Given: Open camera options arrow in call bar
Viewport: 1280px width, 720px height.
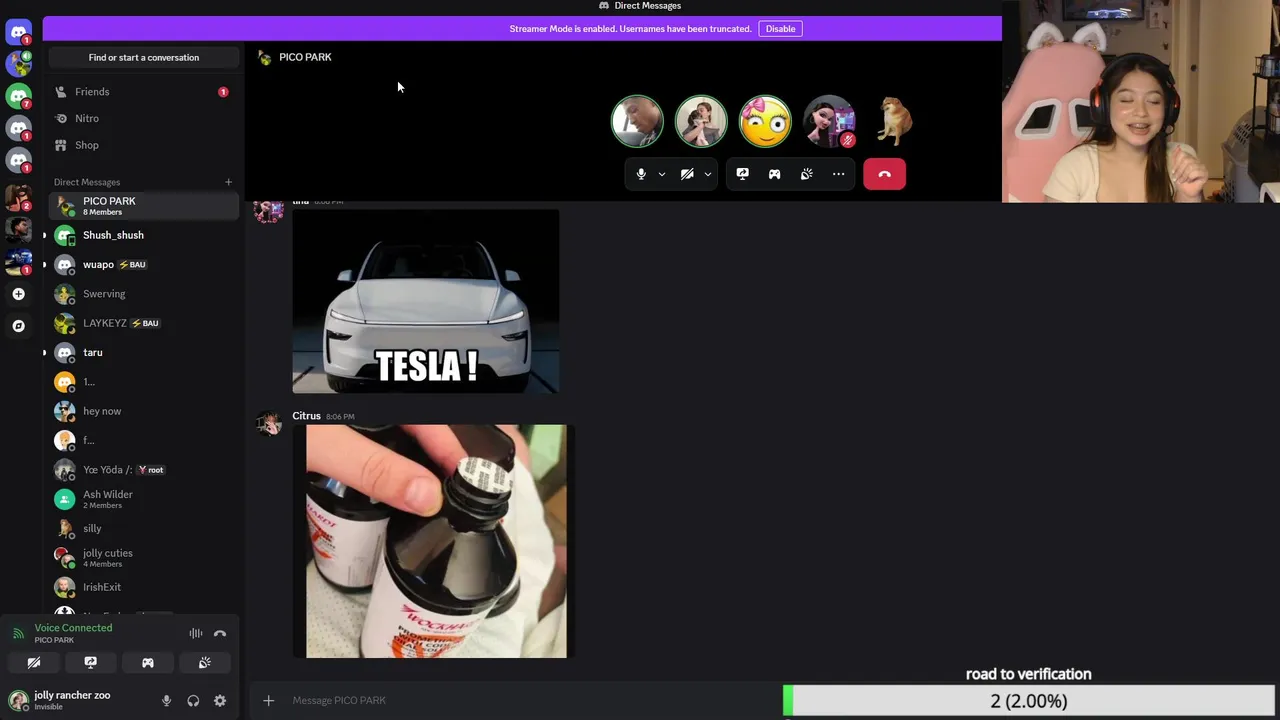Looking at the screenshot, I should click(707, 174).
